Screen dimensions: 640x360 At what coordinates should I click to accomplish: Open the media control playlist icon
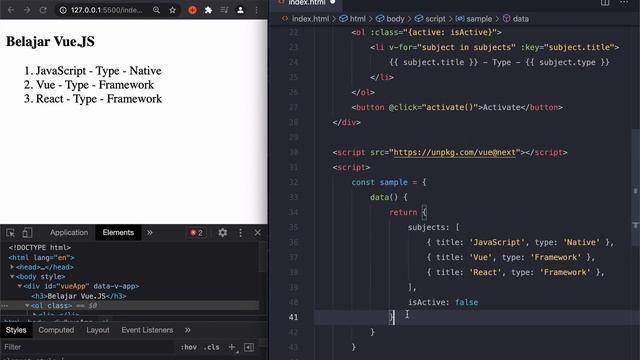pyautogui.click(x=224, y=10)
